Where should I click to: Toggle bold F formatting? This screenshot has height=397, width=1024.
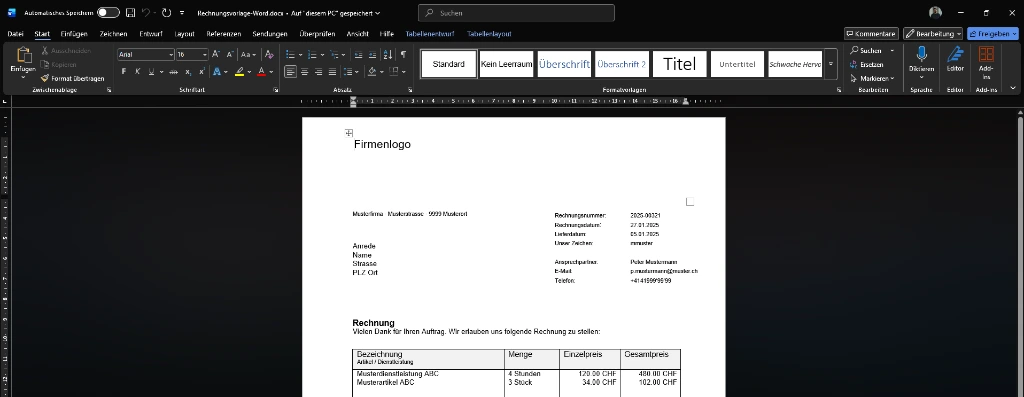123,72
